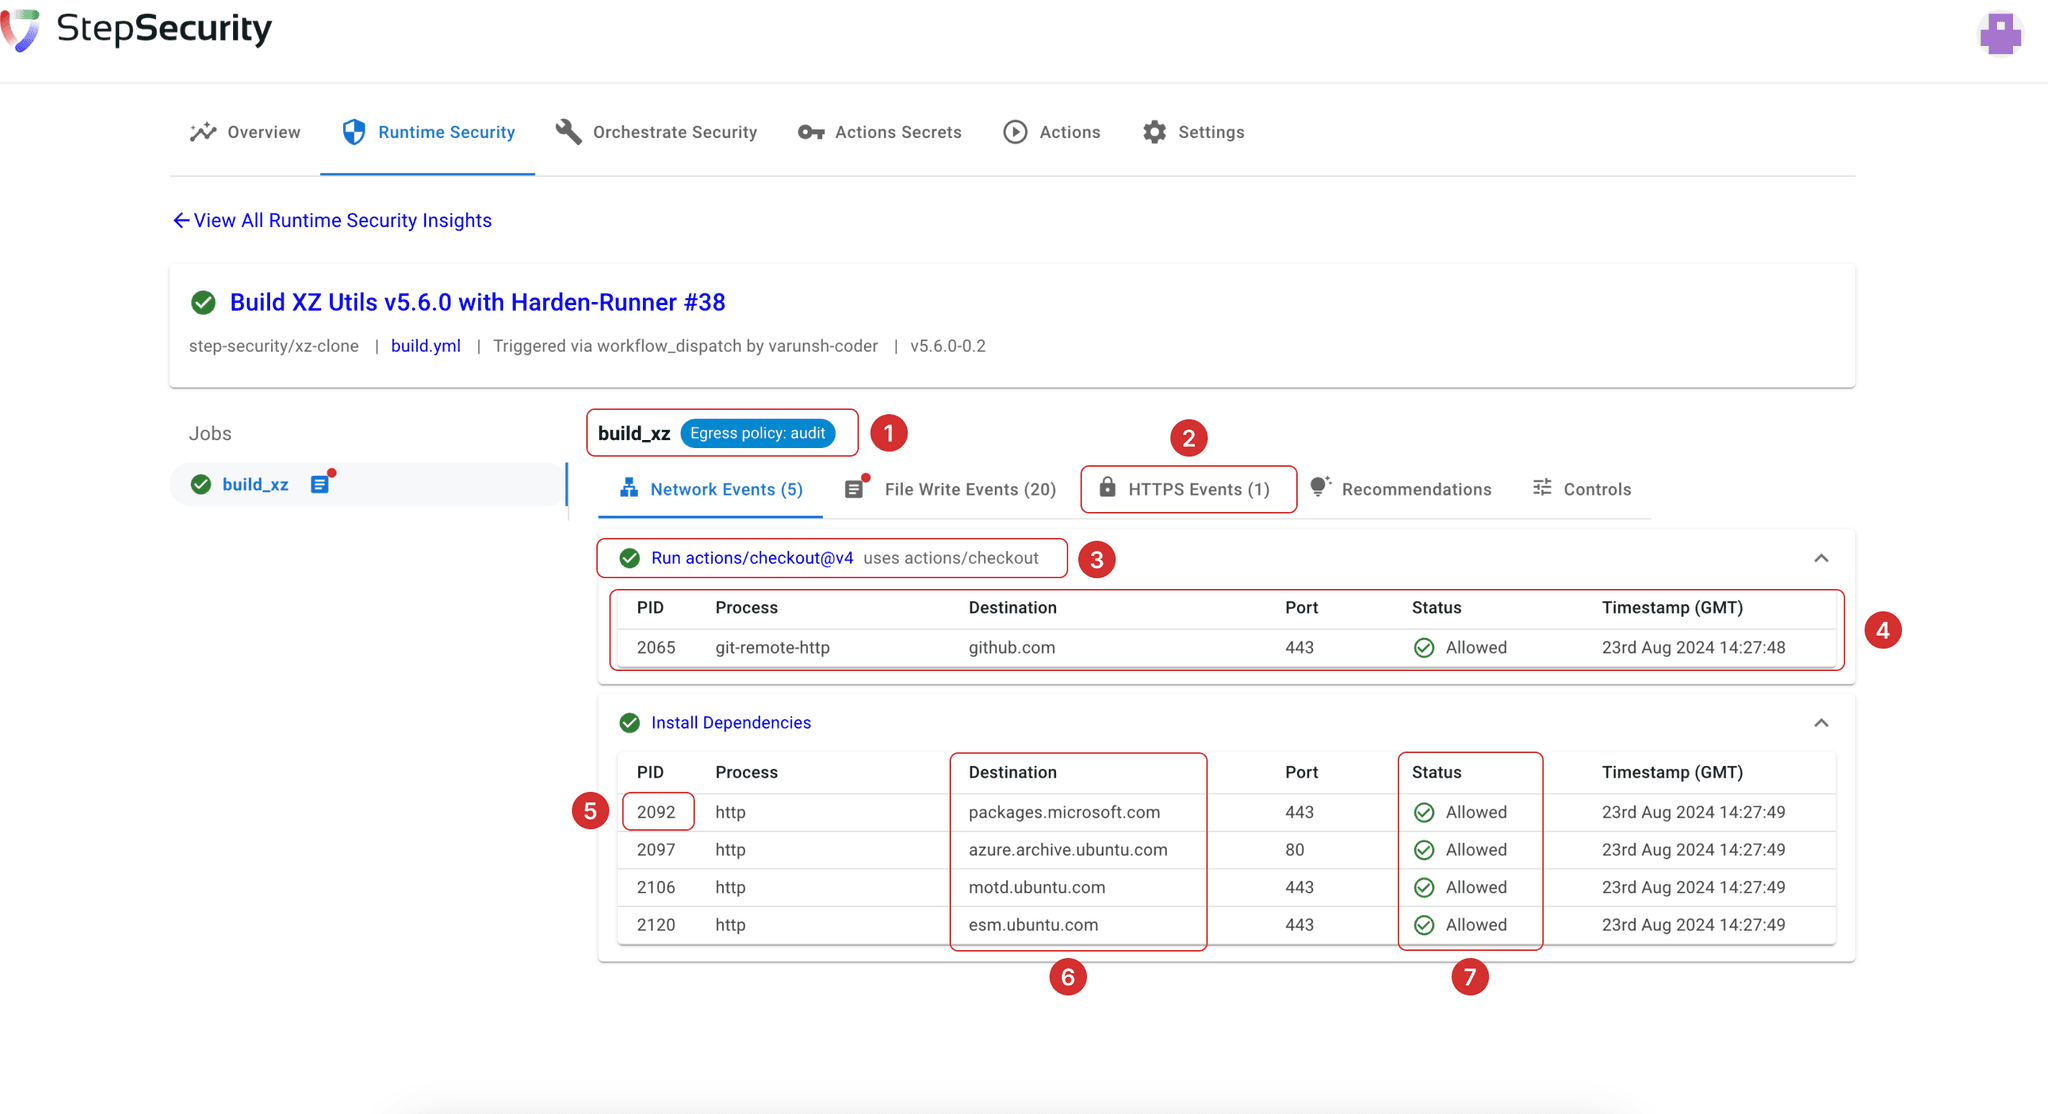Click the Egress policy: audit badge
Image resolution: width=2048 pixels, height=1114 pixels.
[x=757, y=433]
